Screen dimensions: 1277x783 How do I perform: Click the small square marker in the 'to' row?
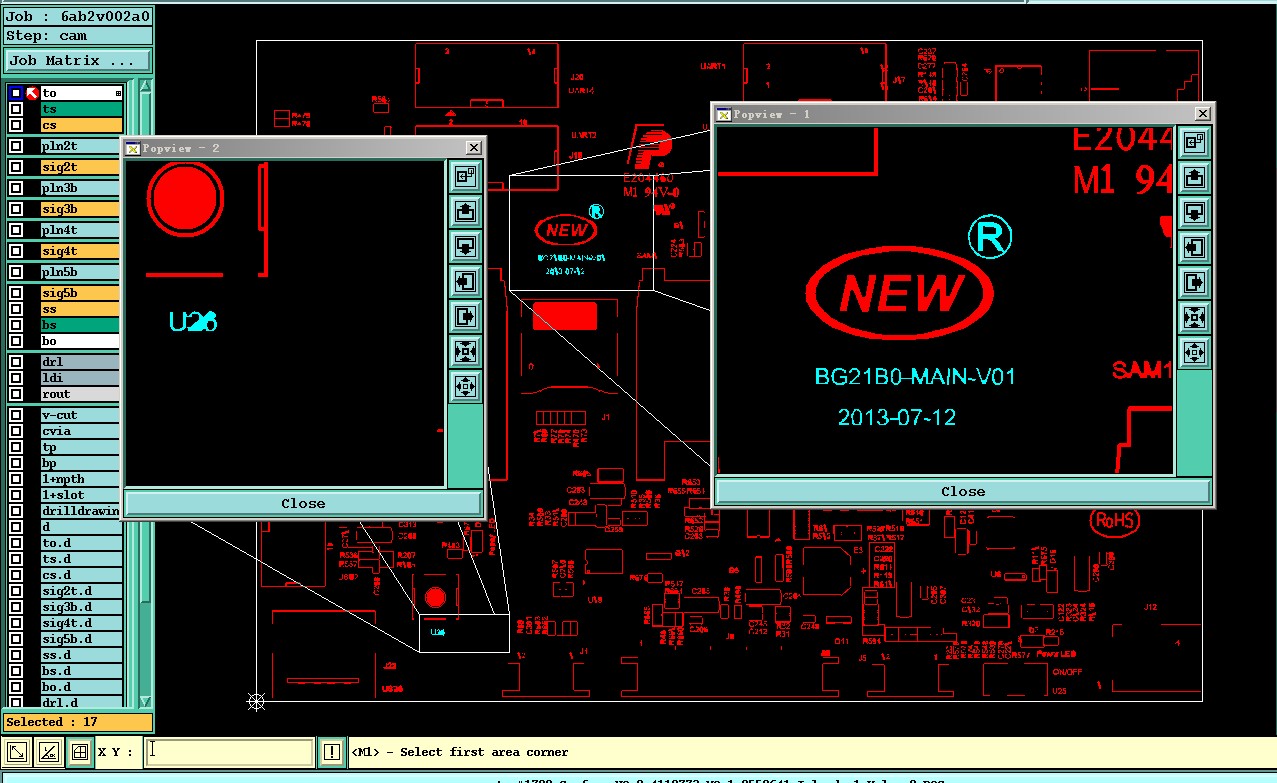(x=118, y=93)
